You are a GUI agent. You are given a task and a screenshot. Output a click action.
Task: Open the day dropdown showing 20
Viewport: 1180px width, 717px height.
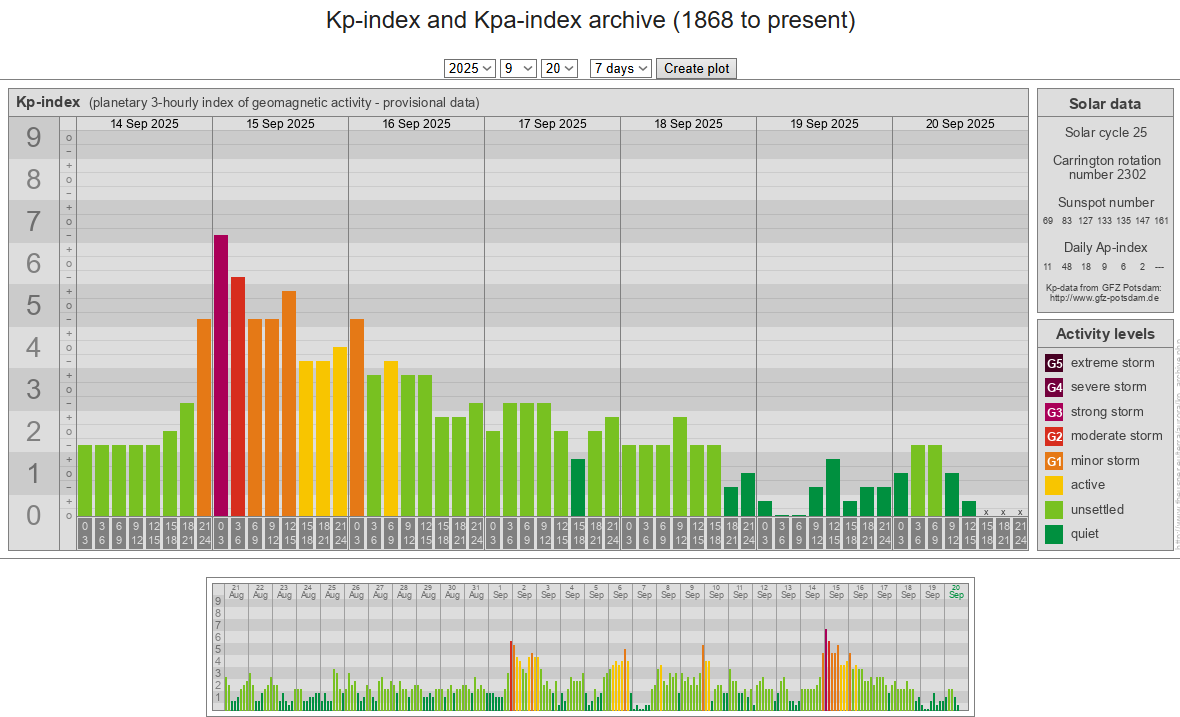(x=559, y=68)
